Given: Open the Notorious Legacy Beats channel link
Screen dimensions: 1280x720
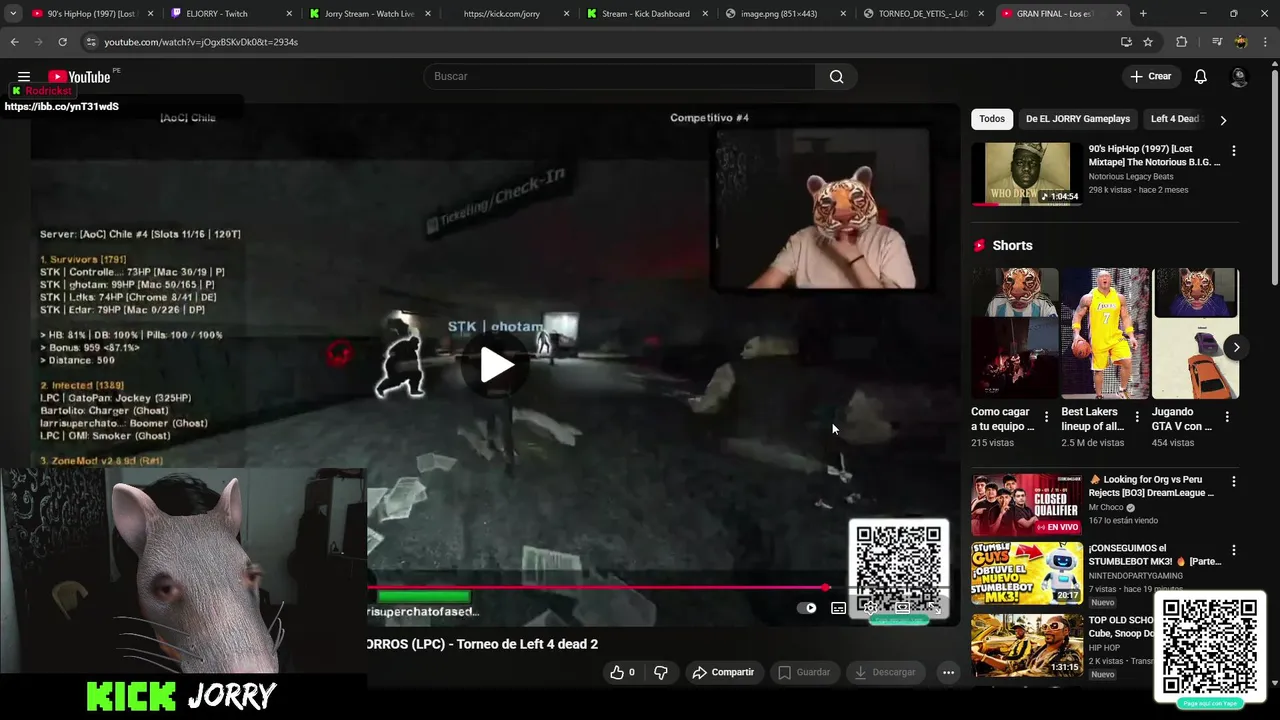Looking at the screenshot, I should click(x=1131, y=177).
